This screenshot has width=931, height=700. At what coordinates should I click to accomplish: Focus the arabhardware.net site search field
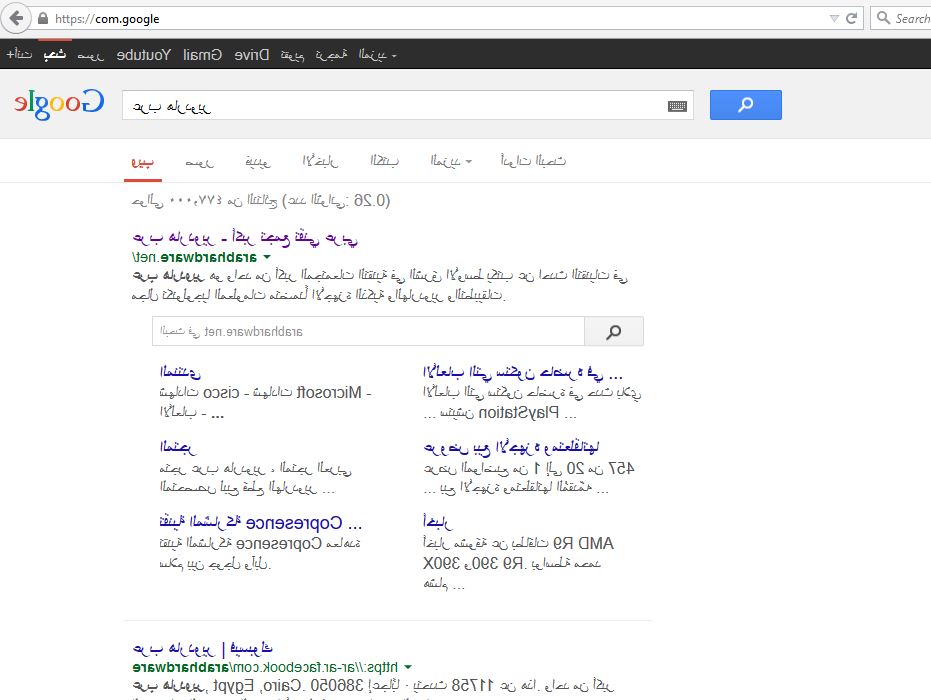[x=368, y=331]
